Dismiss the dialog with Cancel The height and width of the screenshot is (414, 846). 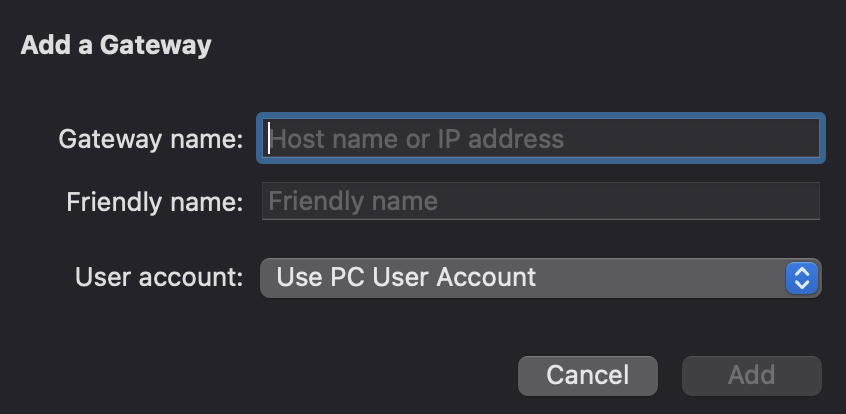[x=588, y=376]
